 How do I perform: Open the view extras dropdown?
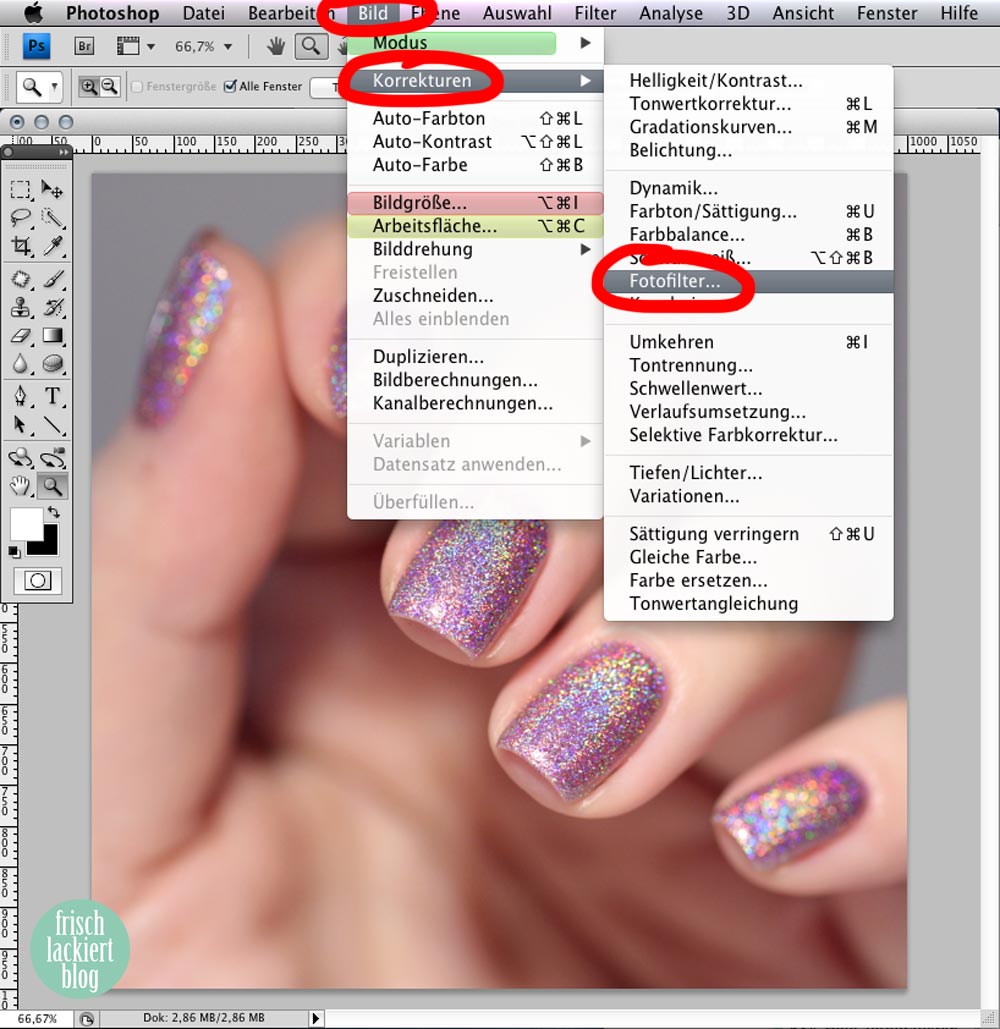[136, 46]
